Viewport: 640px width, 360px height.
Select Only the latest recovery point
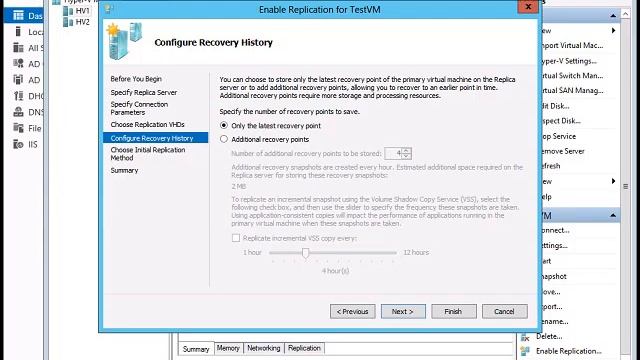[224, 125]
